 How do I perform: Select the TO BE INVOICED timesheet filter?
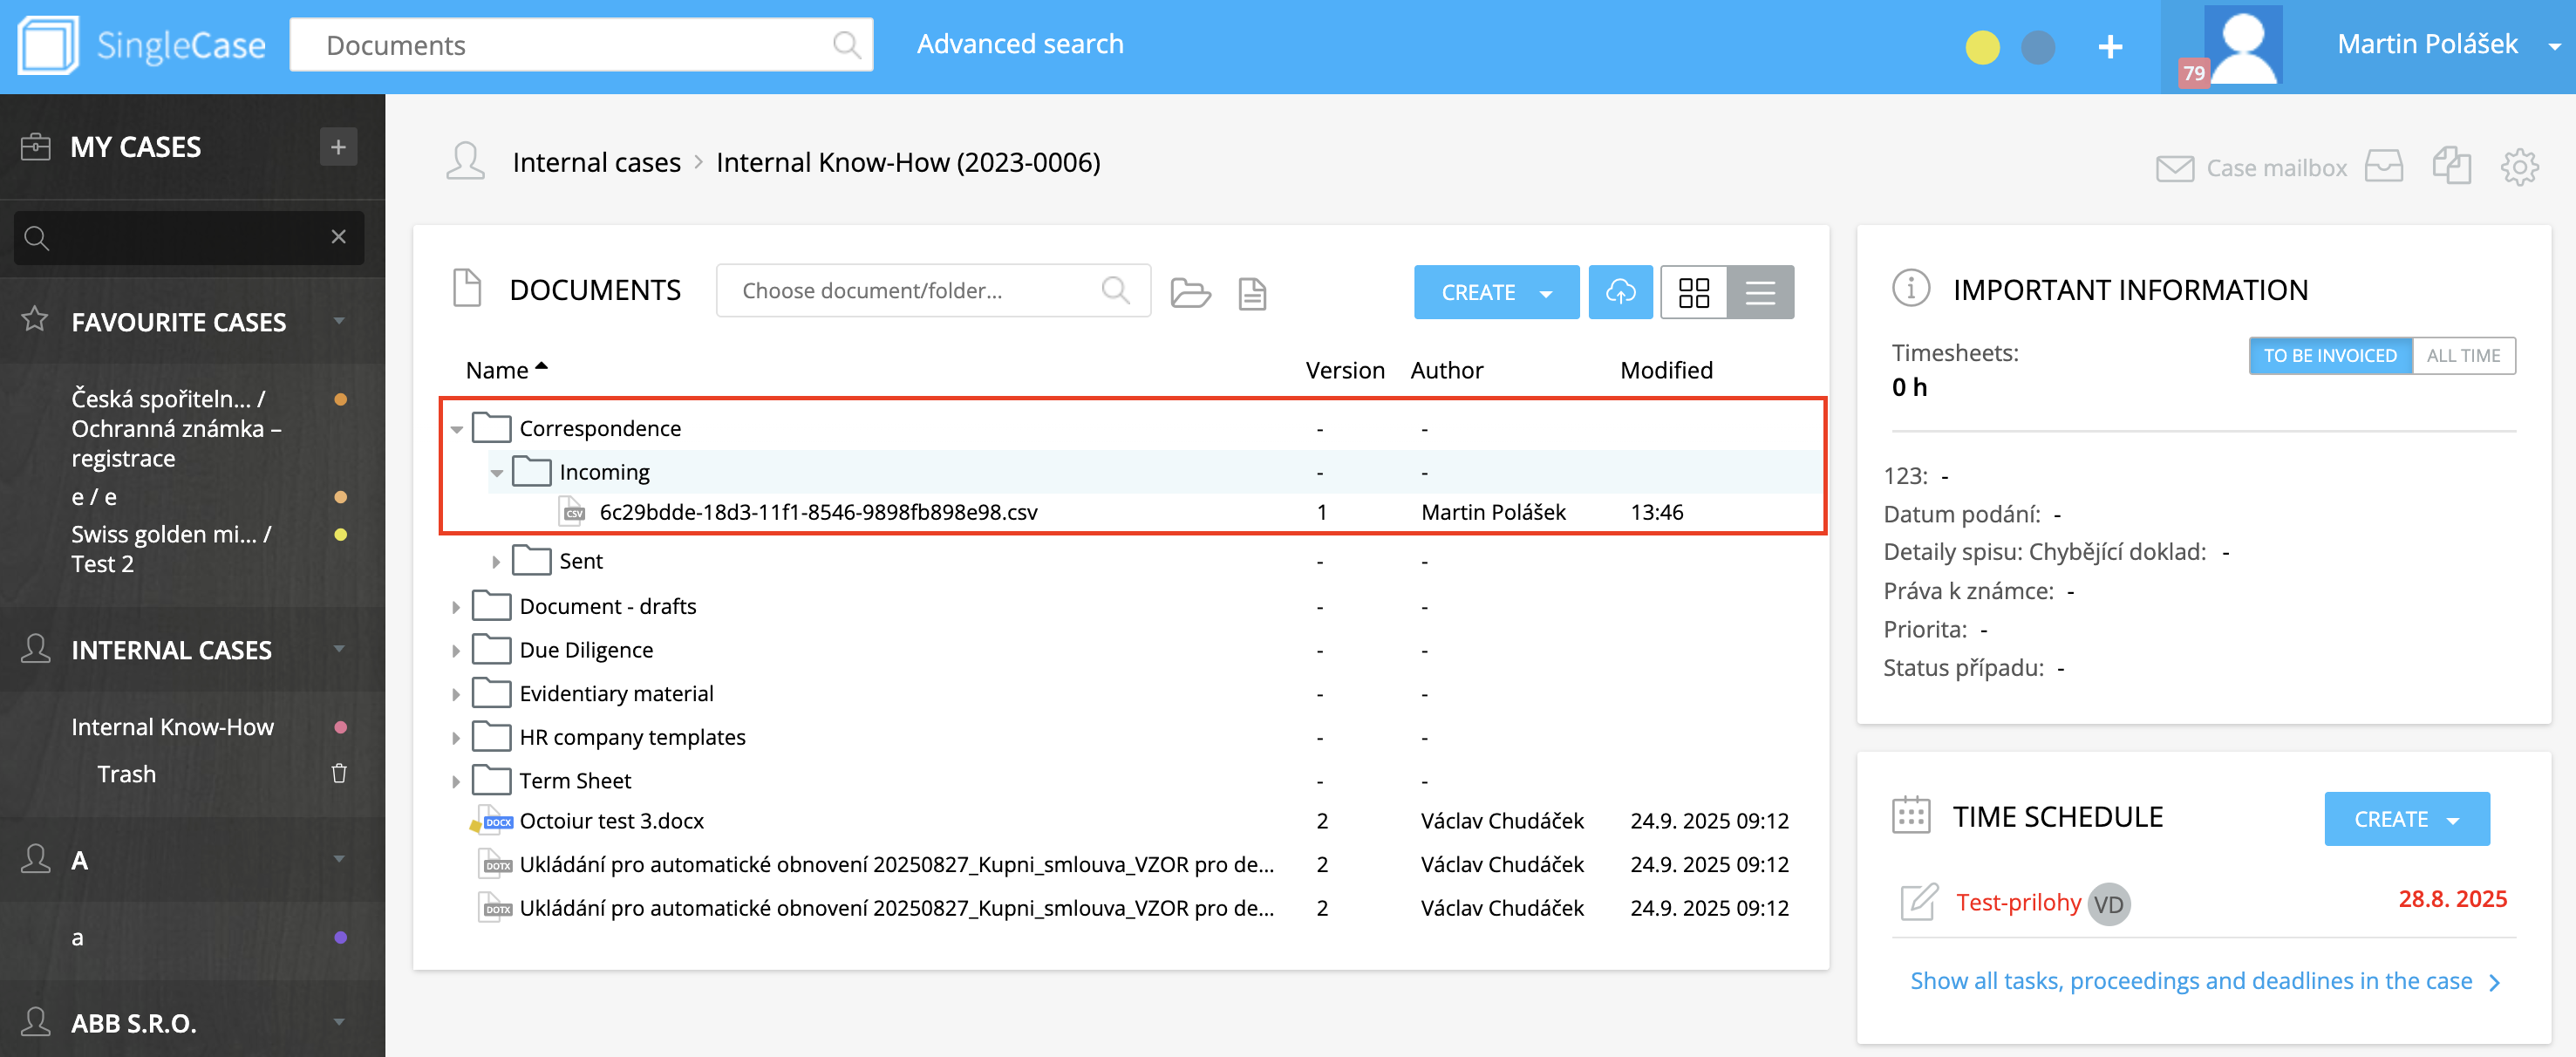(x=2330, y=356)
